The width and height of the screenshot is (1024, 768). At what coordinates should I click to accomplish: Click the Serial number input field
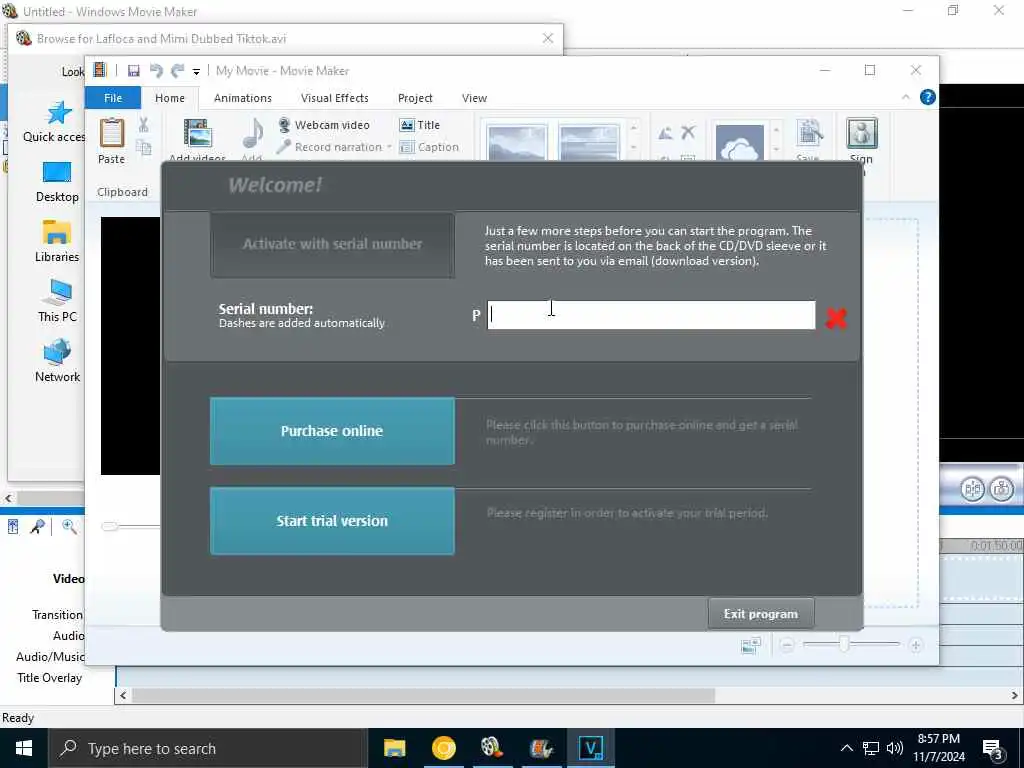[x=651, y=315]
